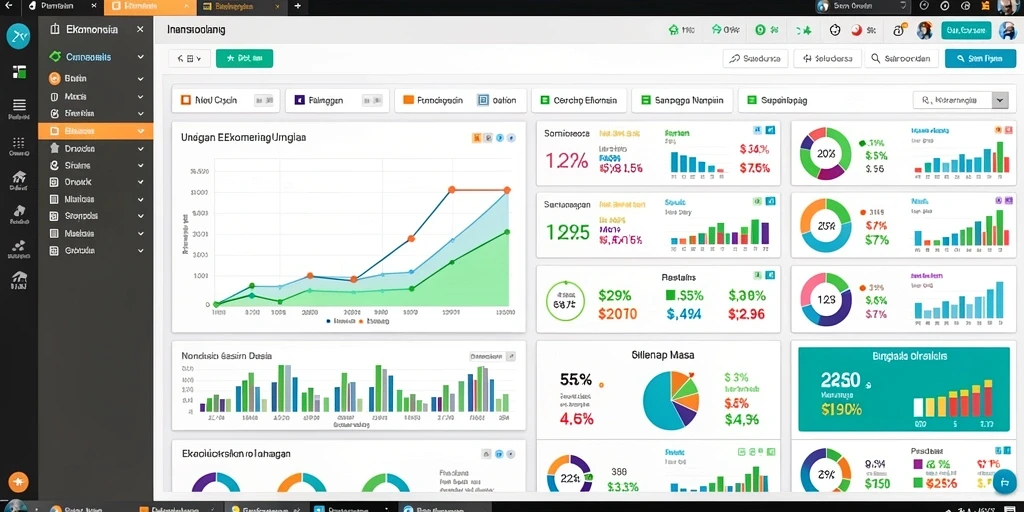Click the Sairoordan search field
Image resolution: width=1024 pixels, height=512 pixels.
pos(902,58)
